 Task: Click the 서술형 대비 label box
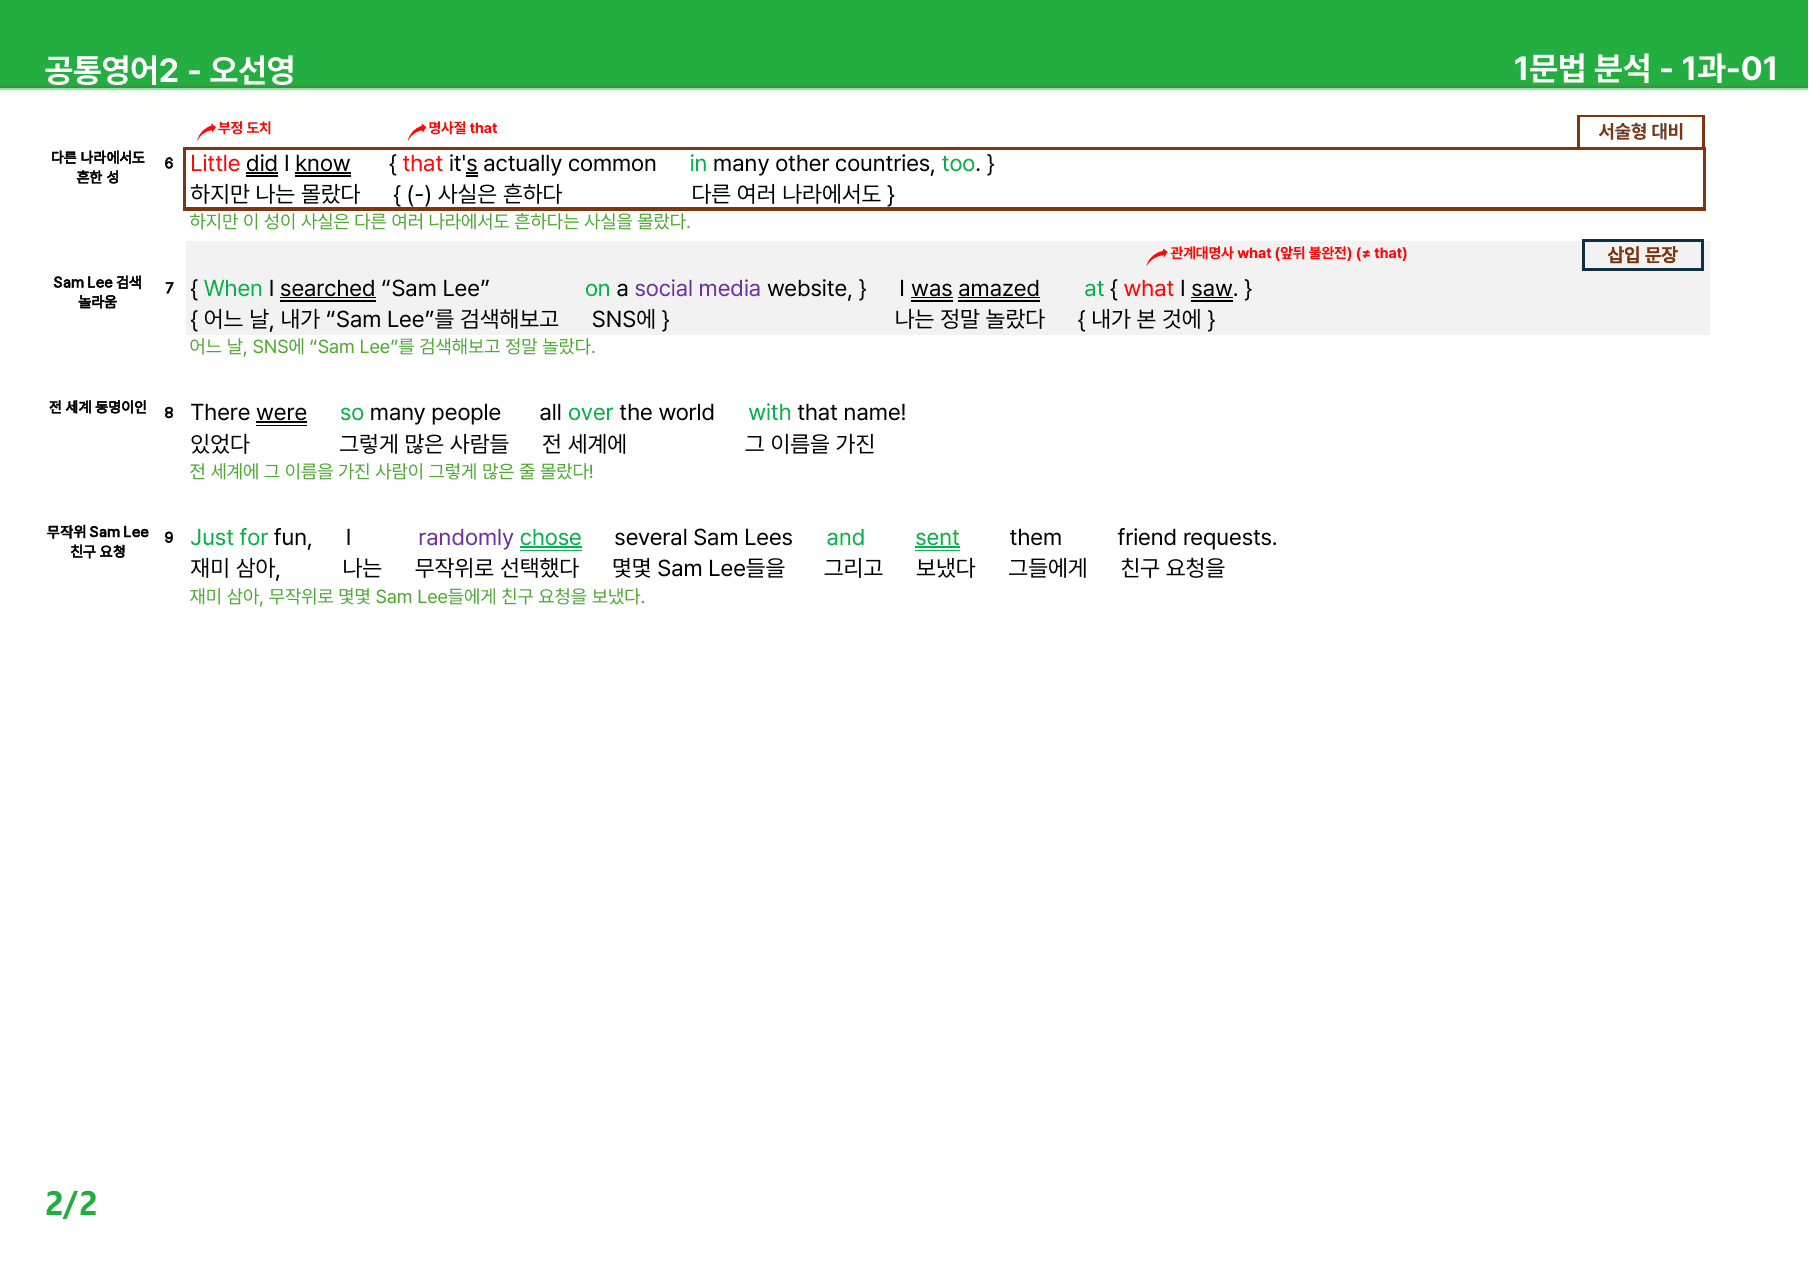coord(1640,131)
